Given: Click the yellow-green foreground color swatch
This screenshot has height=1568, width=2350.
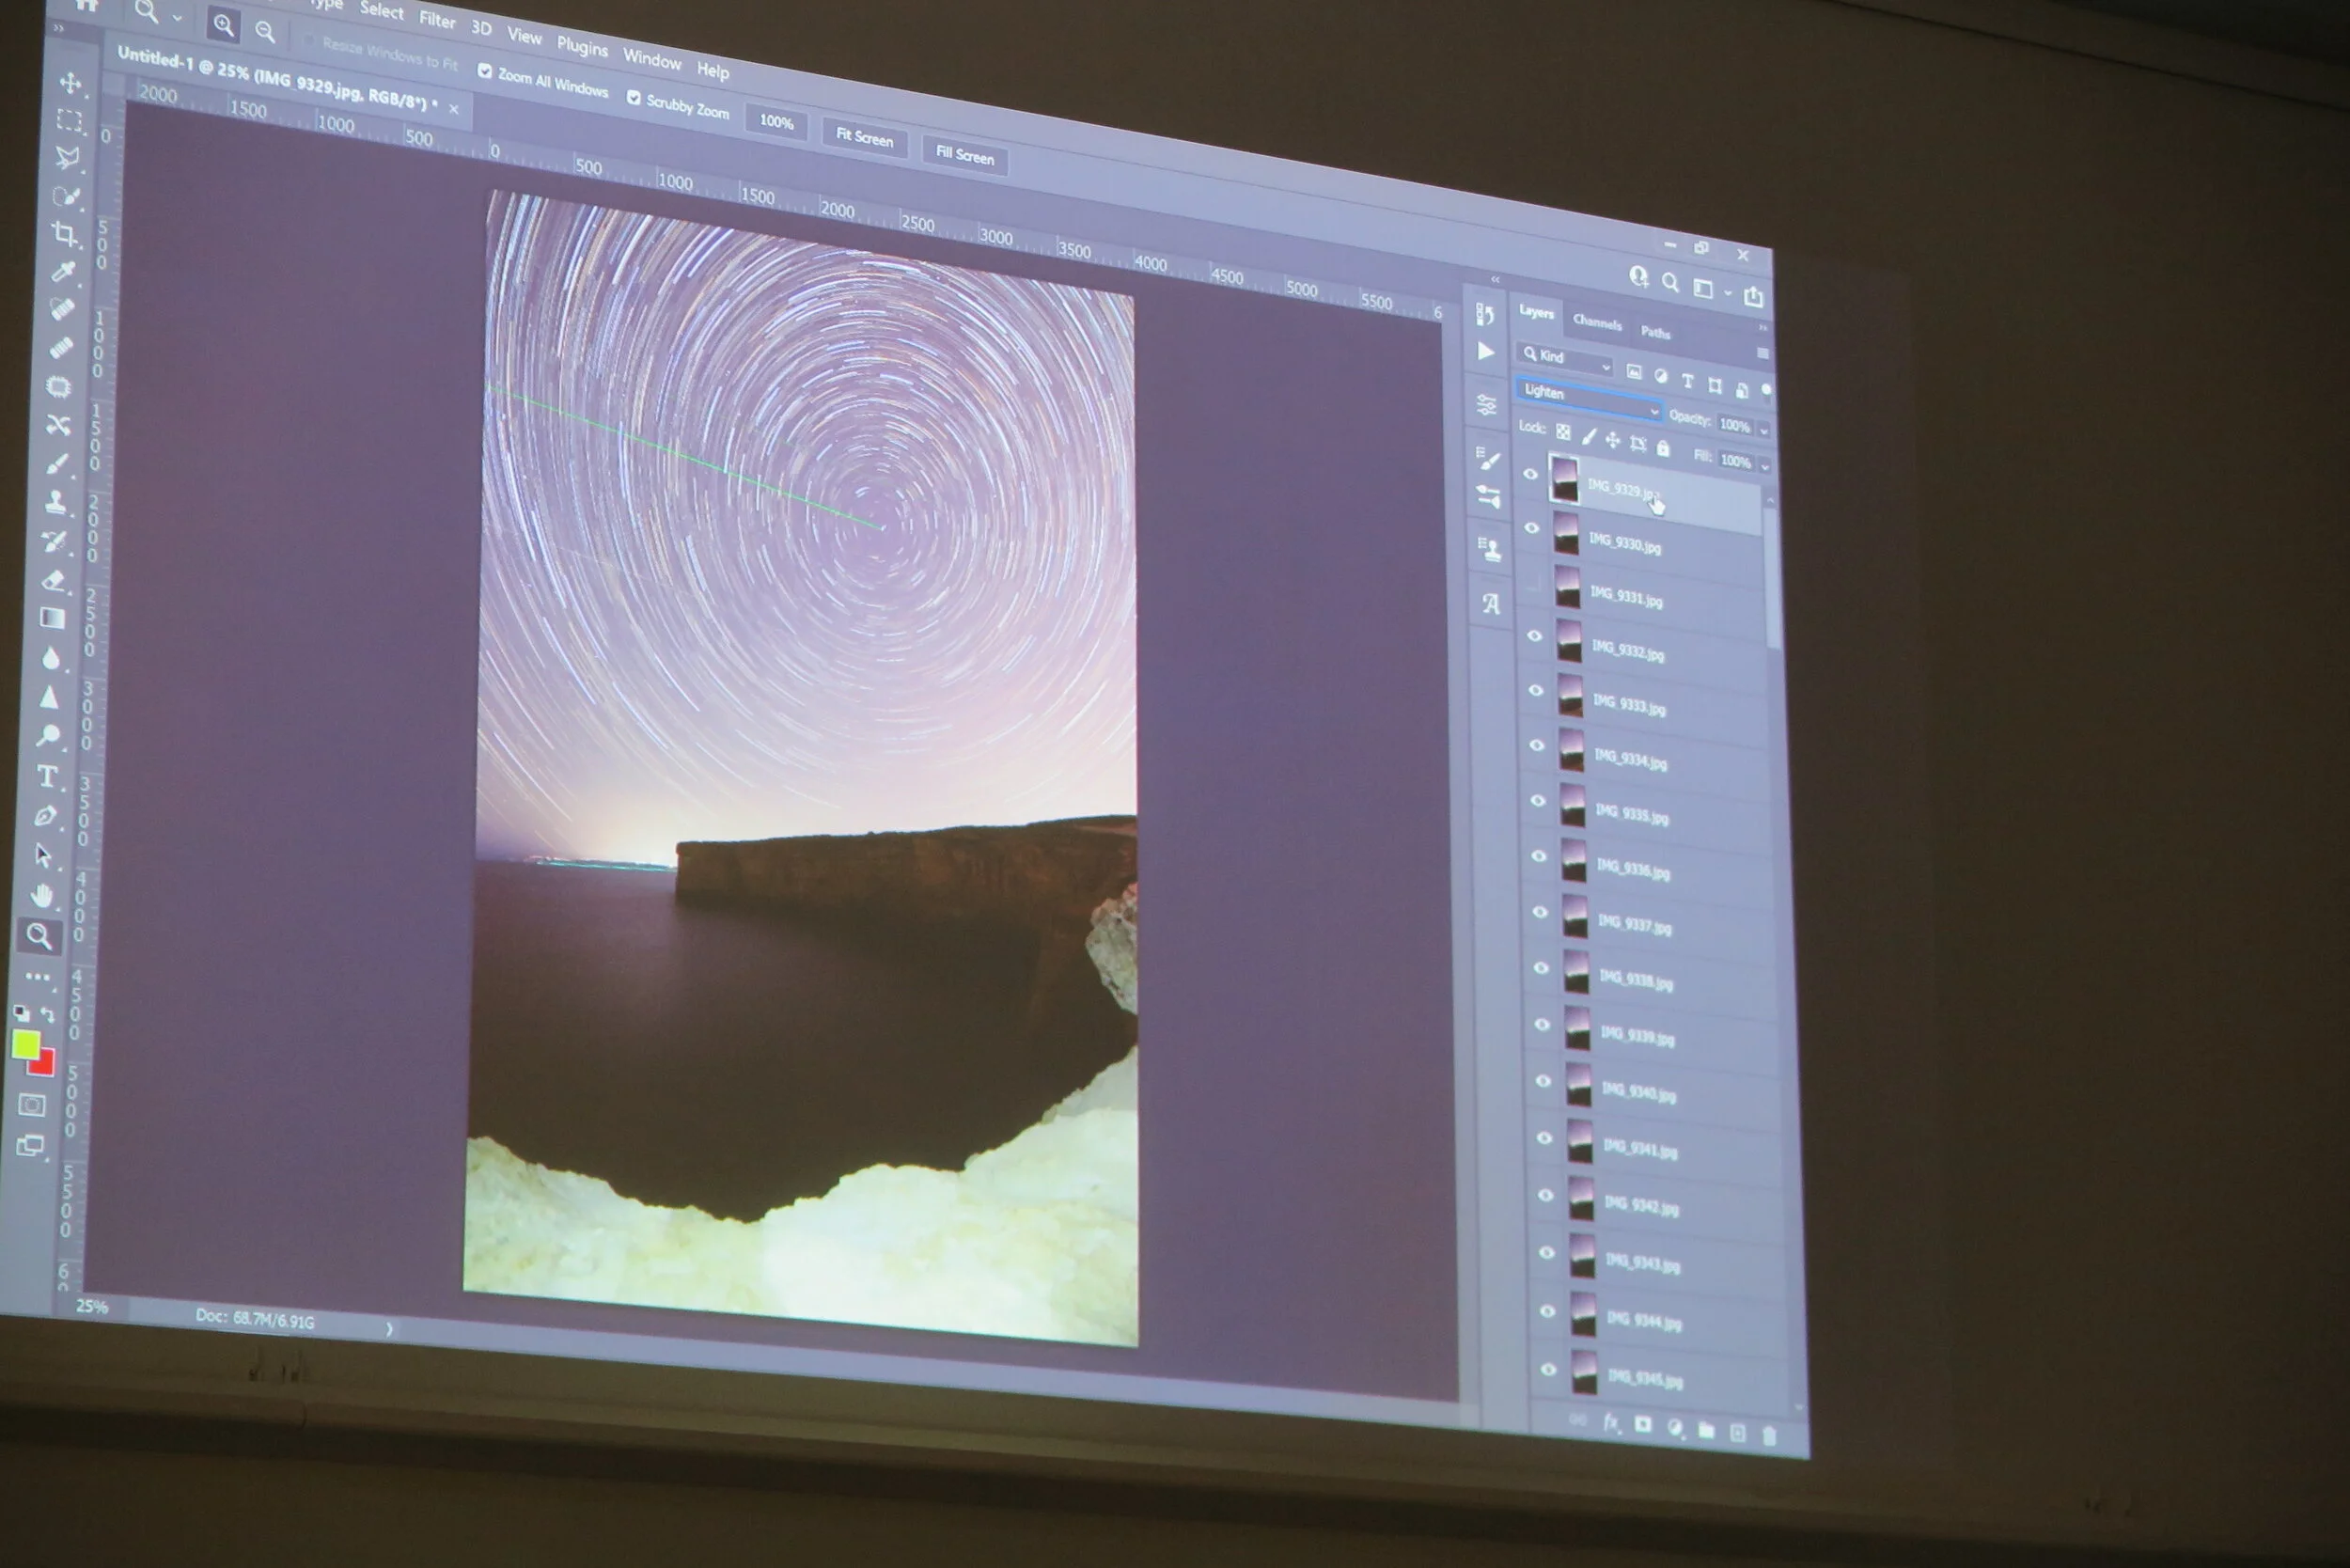Looking at the screenshot, I should pyautogui.click(x=25, y=1045).
